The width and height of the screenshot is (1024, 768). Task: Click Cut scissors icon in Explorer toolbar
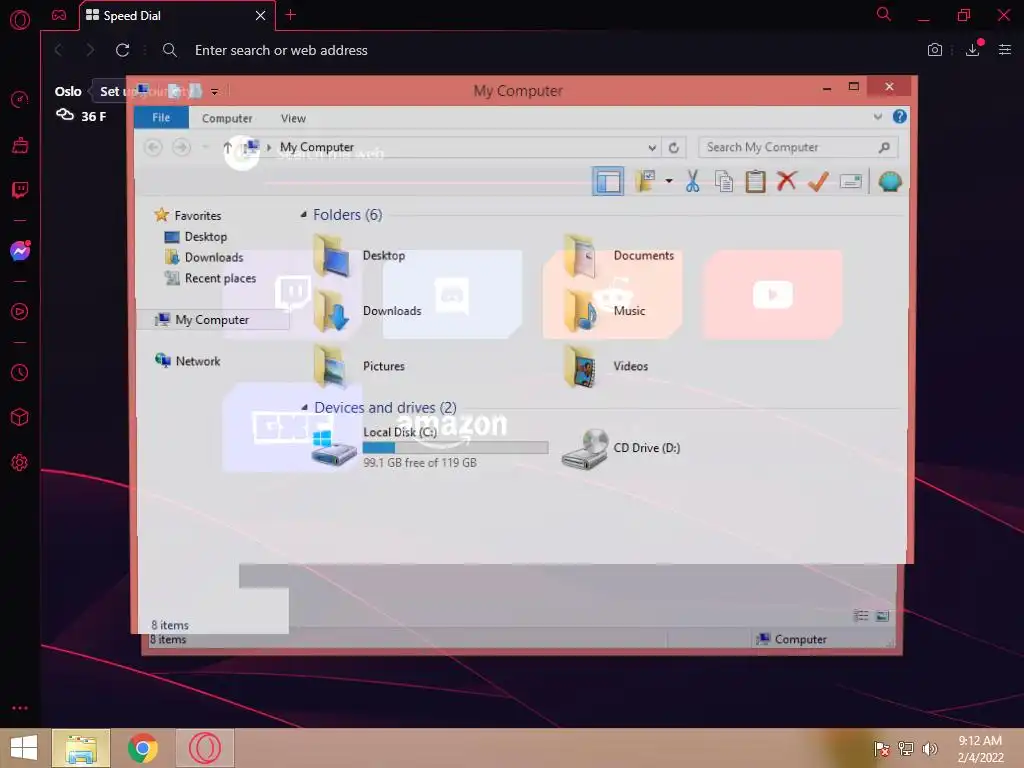pyautogui.click(x=693, y=181)
